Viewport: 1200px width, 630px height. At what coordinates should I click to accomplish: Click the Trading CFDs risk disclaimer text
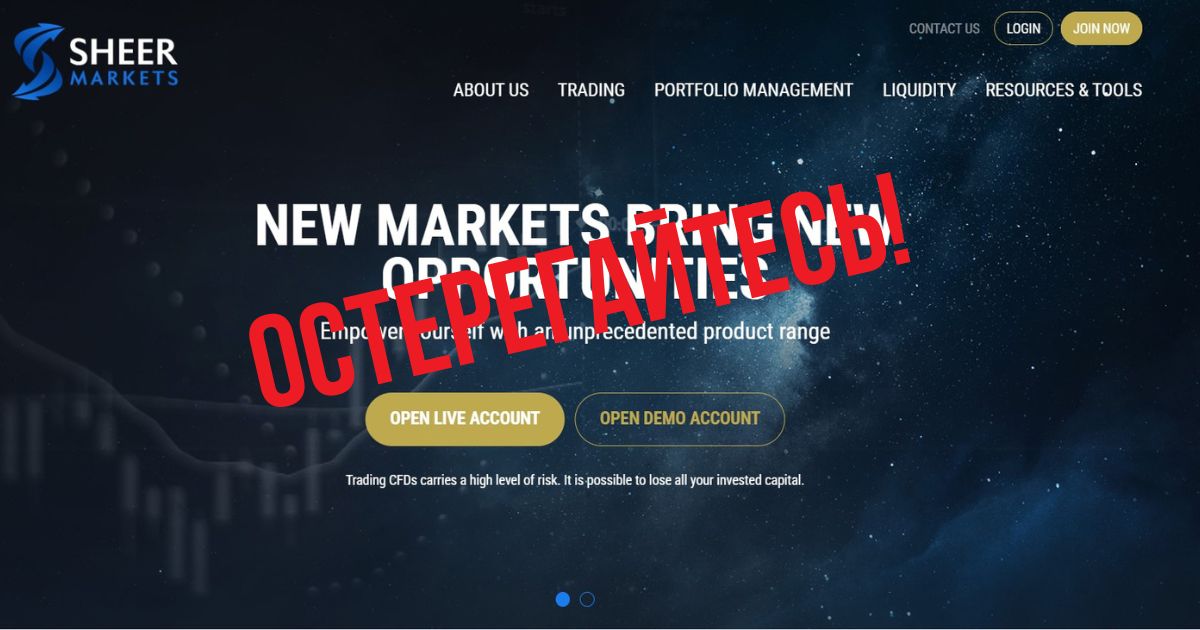click(x=575, y=480)
